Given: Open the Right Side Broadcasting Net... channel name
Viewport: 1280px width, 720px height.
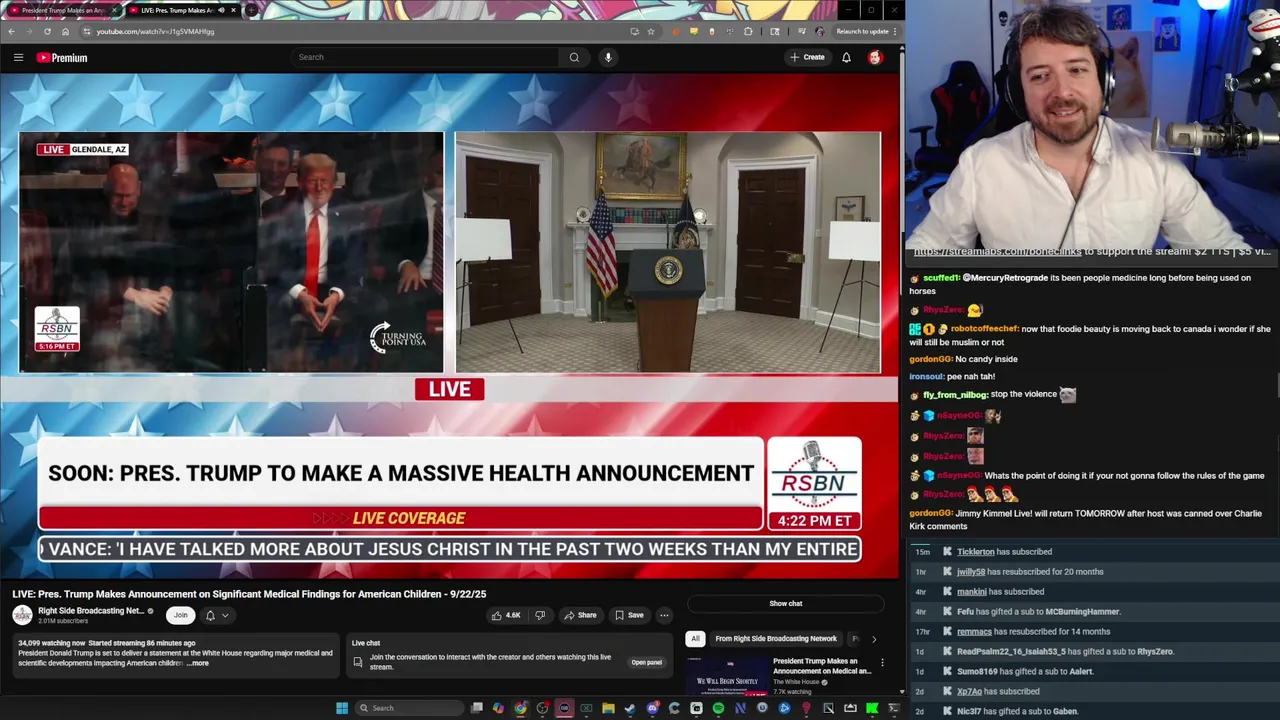Looking at the screenshot, I should (92, 611).
